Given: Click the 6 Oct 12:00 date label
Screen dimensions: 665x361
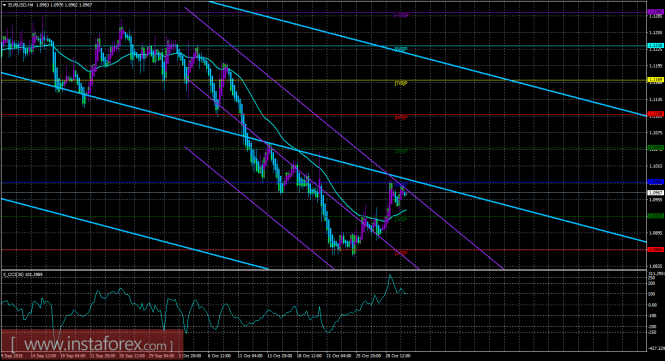Looking at the screenshot, I should coord(219,356).
